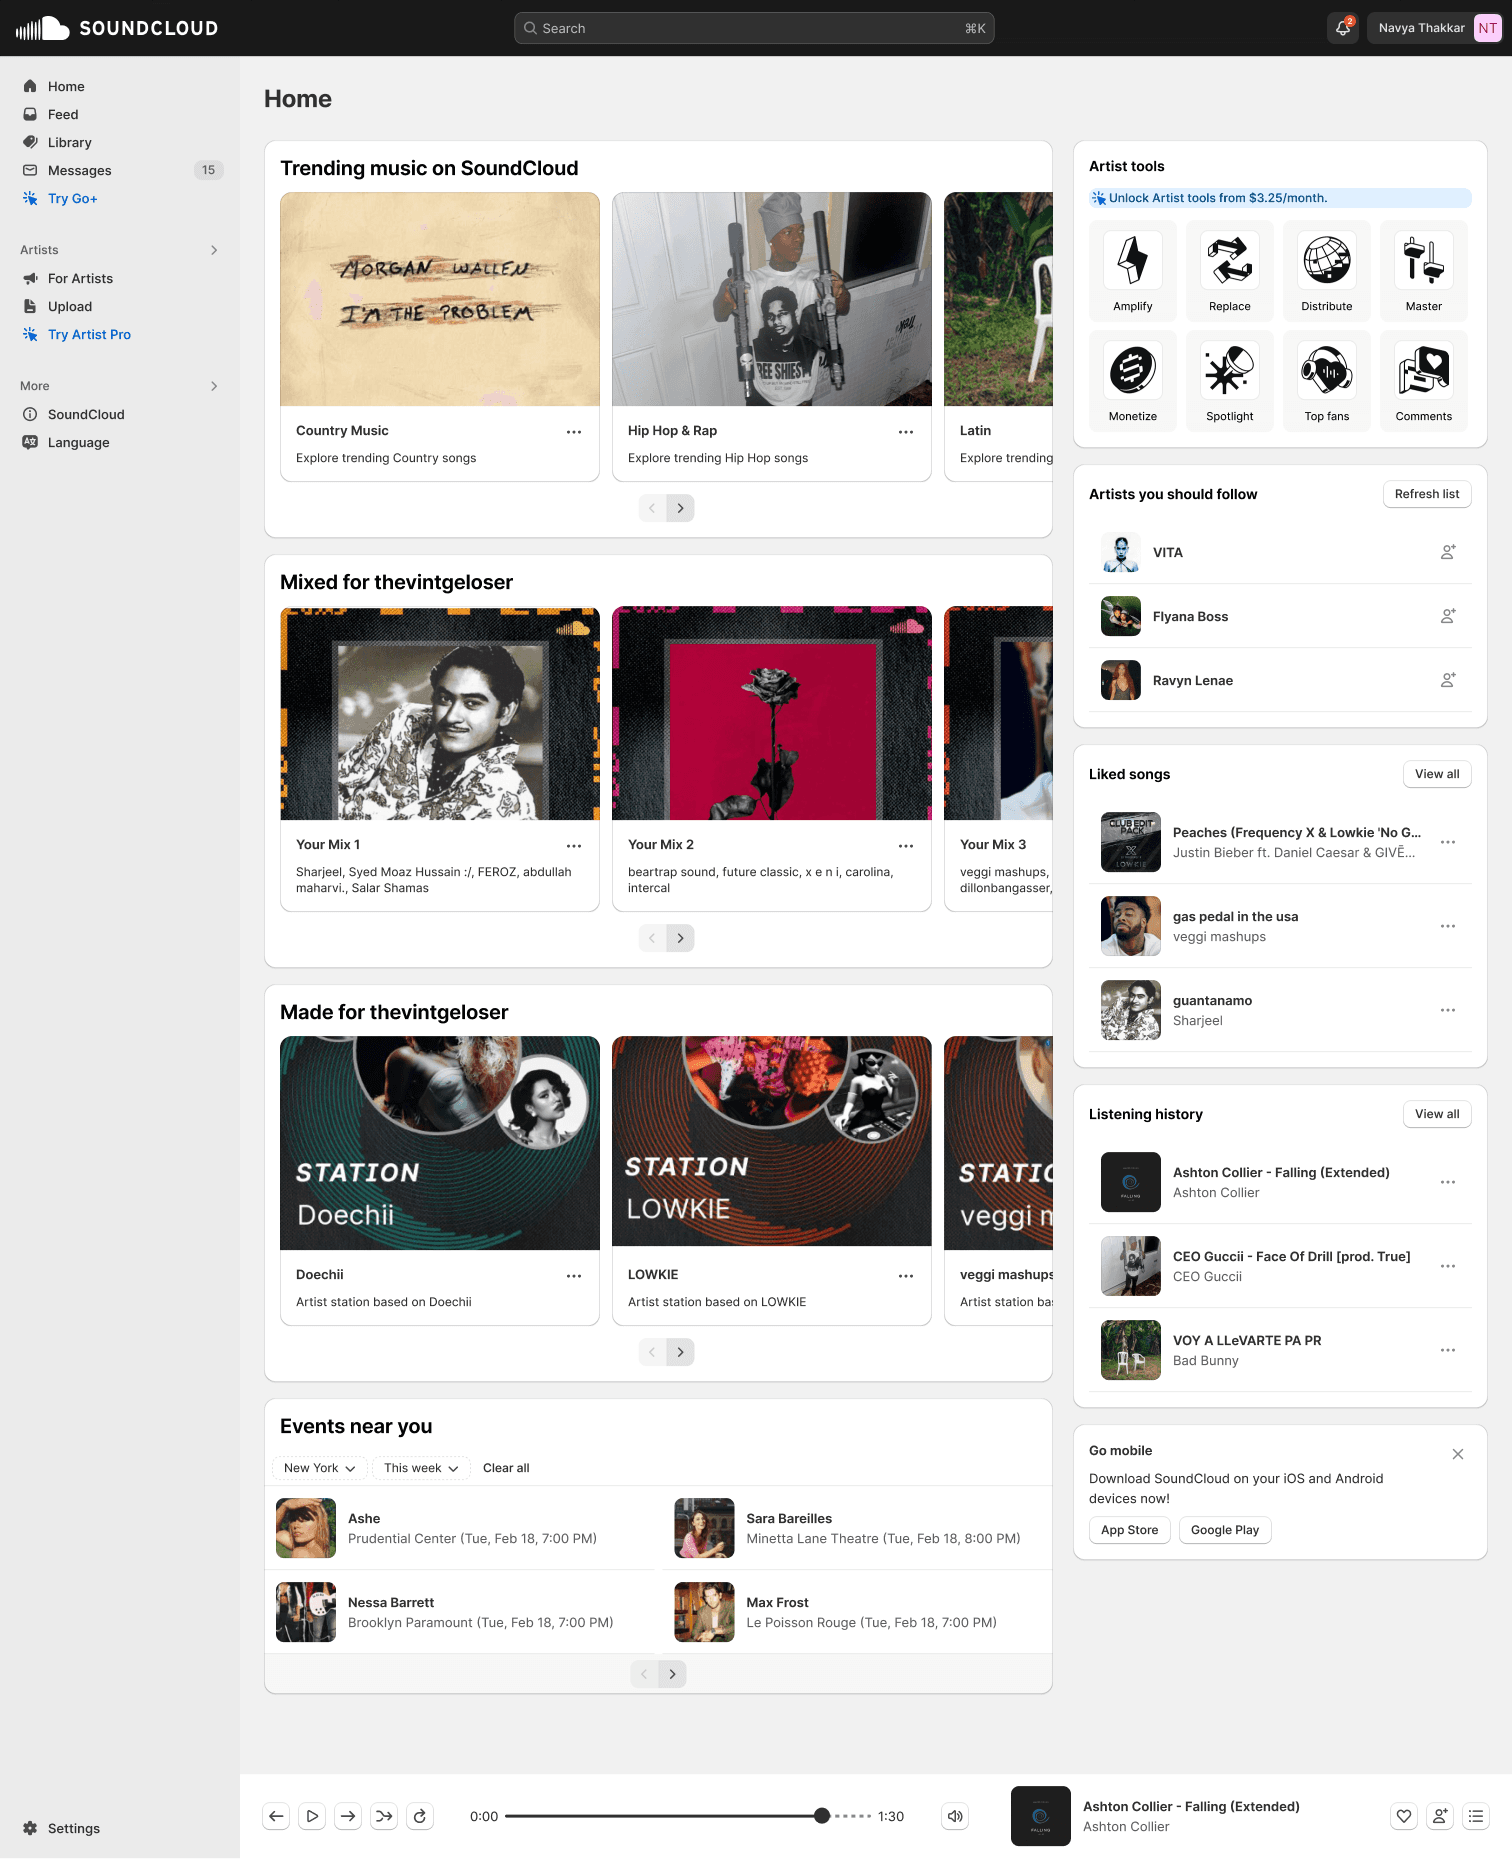Screen dimensions: 1512x1859
Task: Open the This week date dropdown
Action: click(421, 1468)
